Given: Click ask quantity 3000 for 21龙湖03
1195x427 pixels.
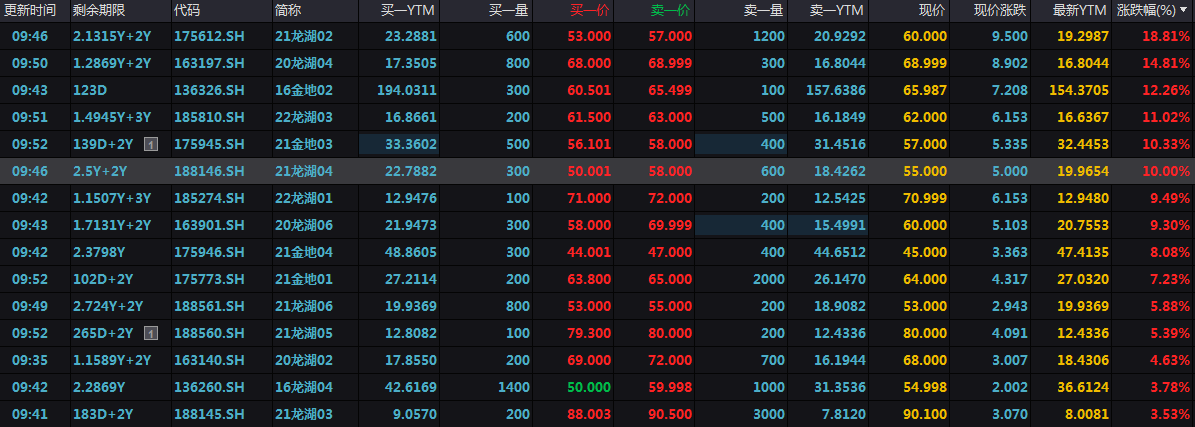Looking at the screenshot, I should tap(769, 415).
